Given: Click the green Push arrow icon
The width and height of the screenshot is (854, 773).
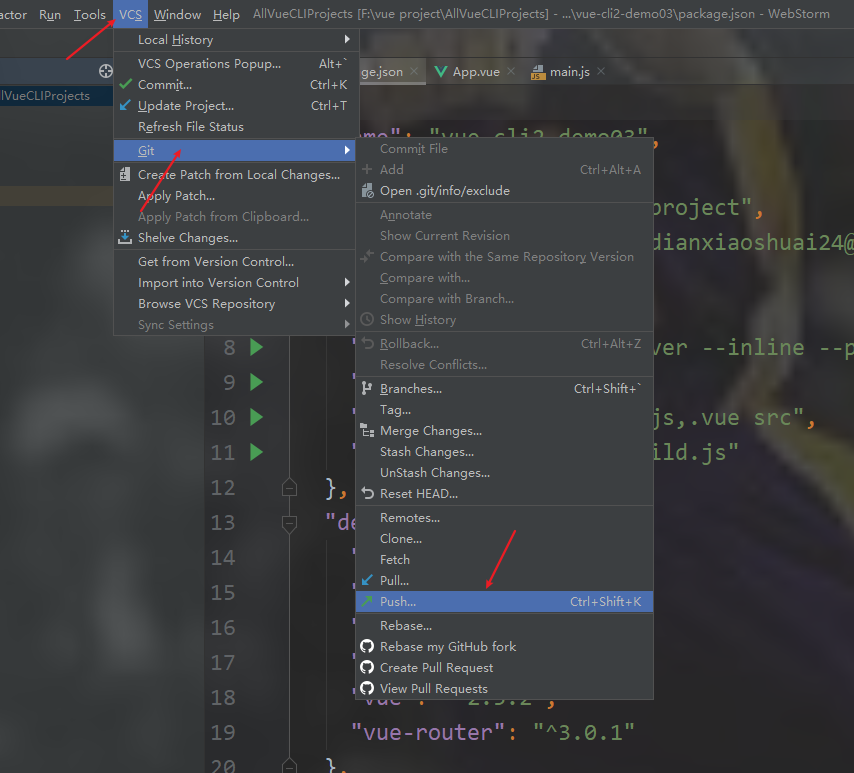Looking at the screenshot, I should click(368, 601).
